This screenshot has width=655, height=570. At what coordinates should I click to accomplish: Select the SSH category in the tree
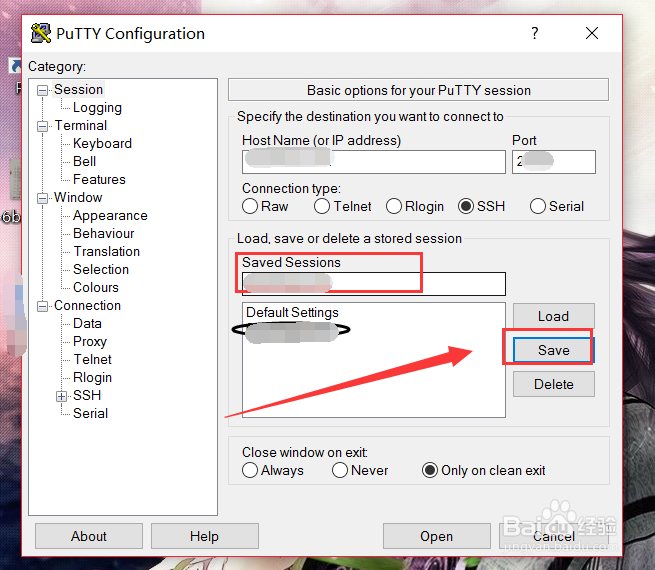(87, 395)
